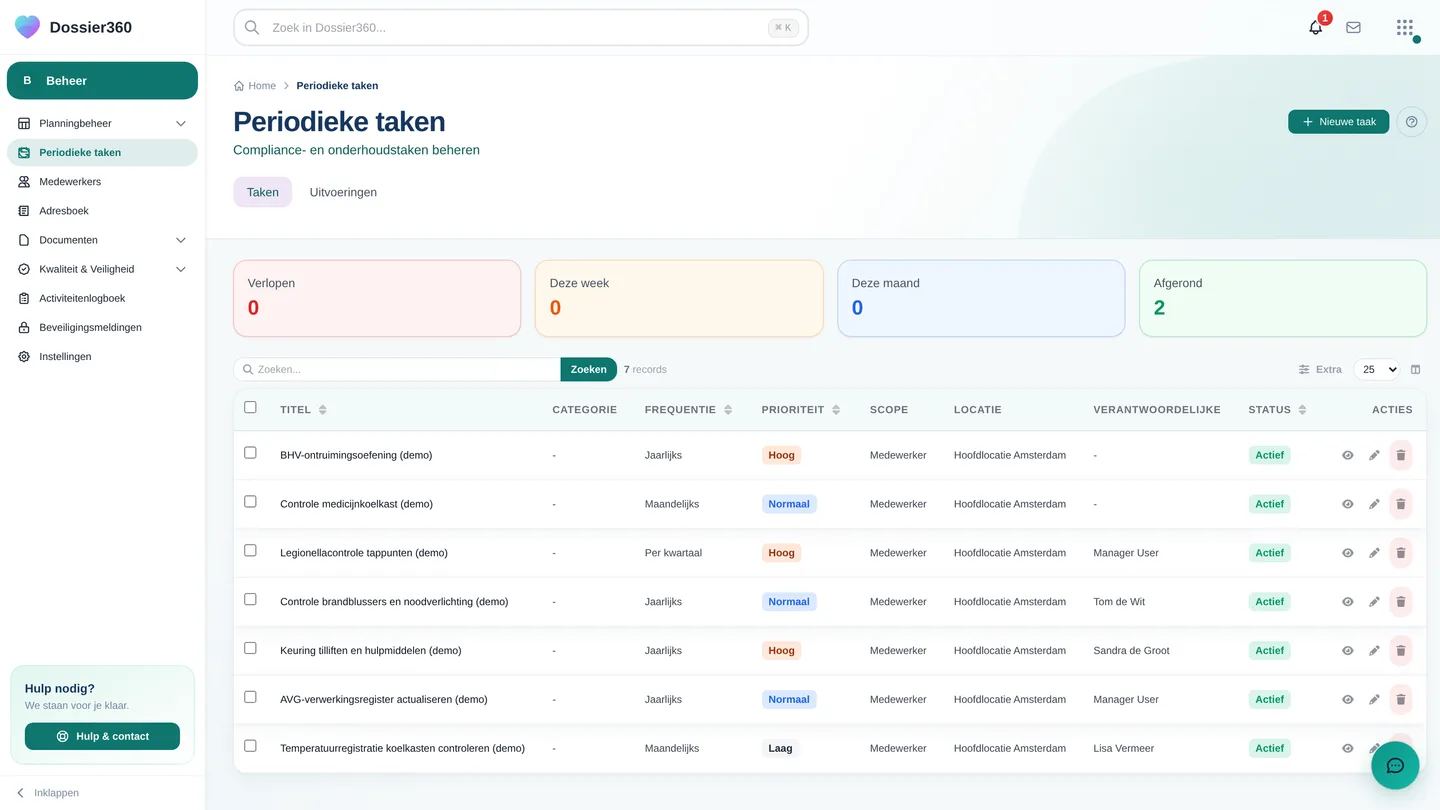The height and width of the screenshot is (810, 1440).
Task: Toggle the column layout icon
Action: pyautogui.click(x=1415, y=370)
